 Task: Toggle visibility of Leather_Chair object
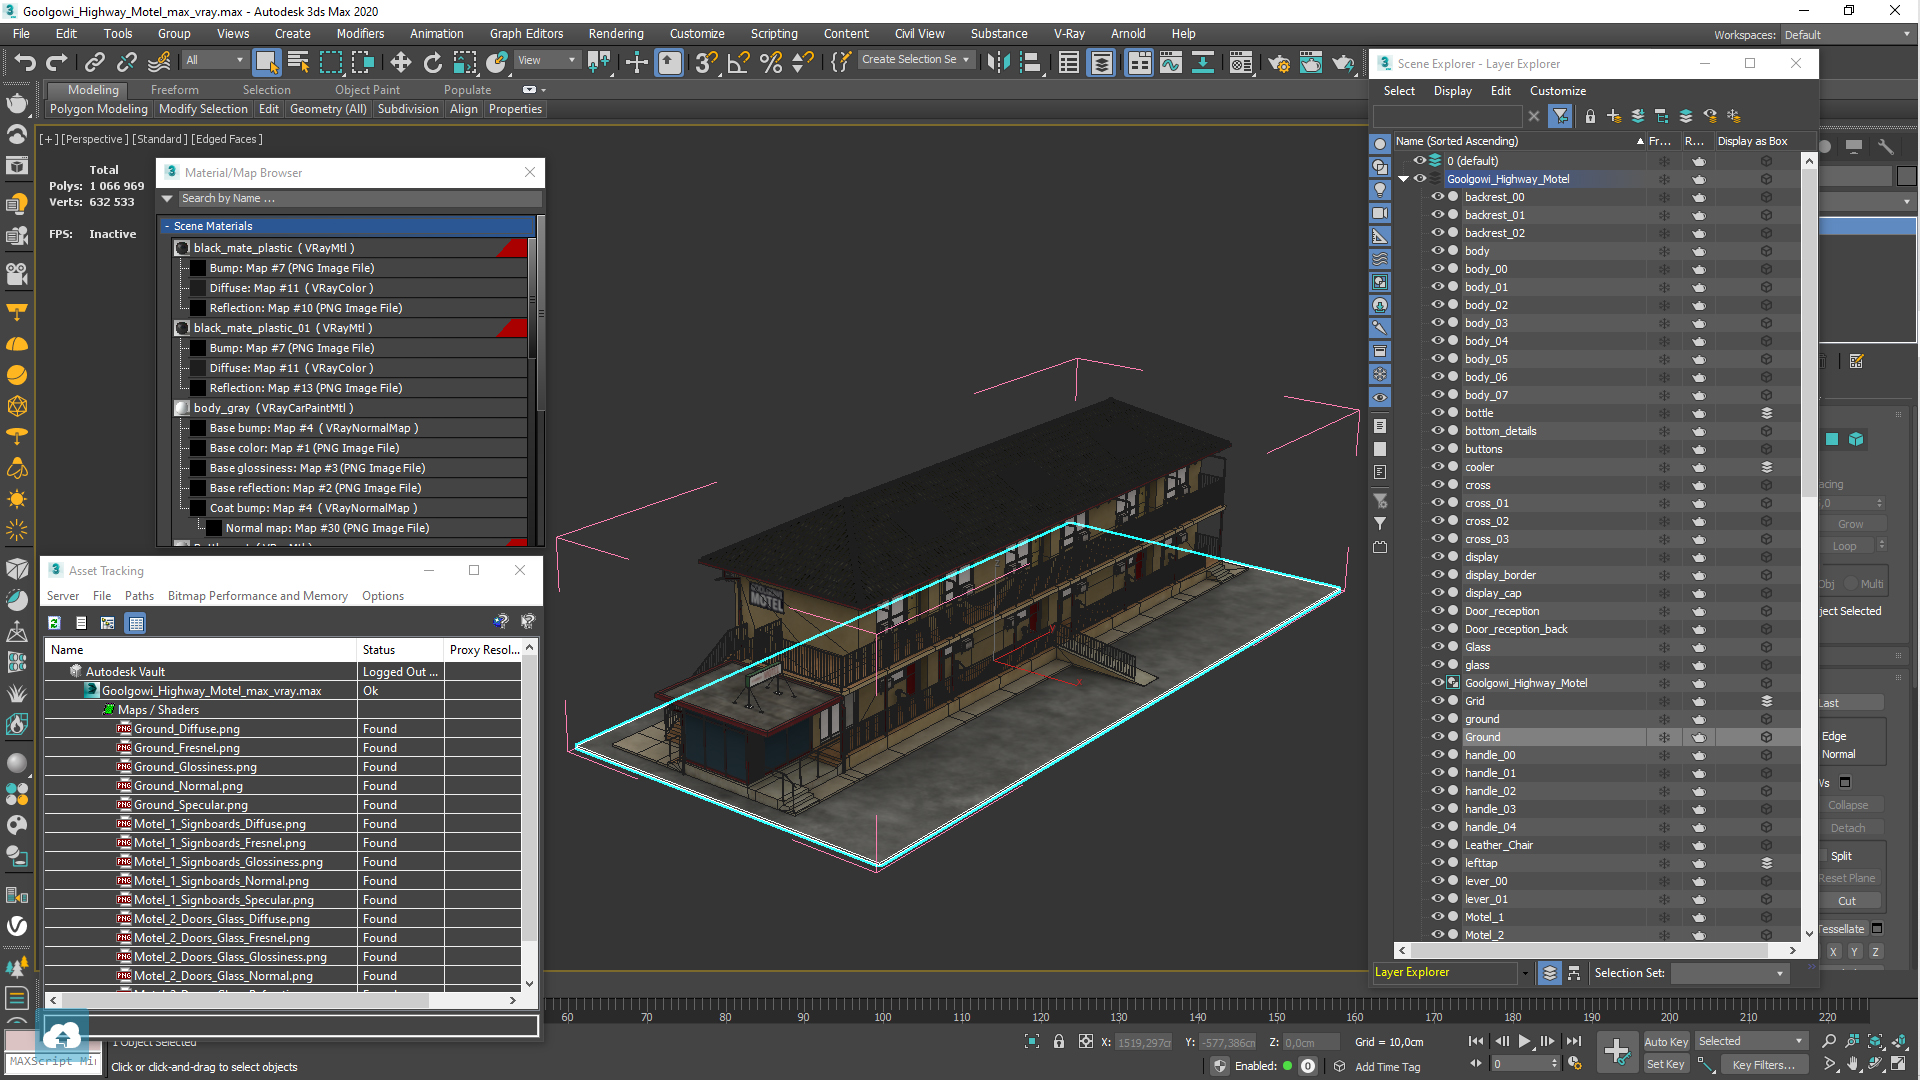1437,845
